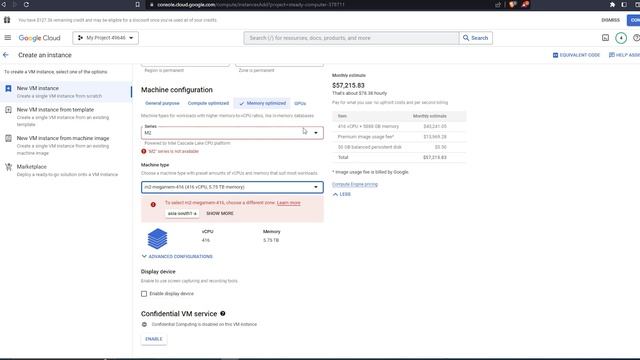The height and width of the screenshot is (360, 640).
Task: Click the M2 series error icon
Action: coord(144,151)
